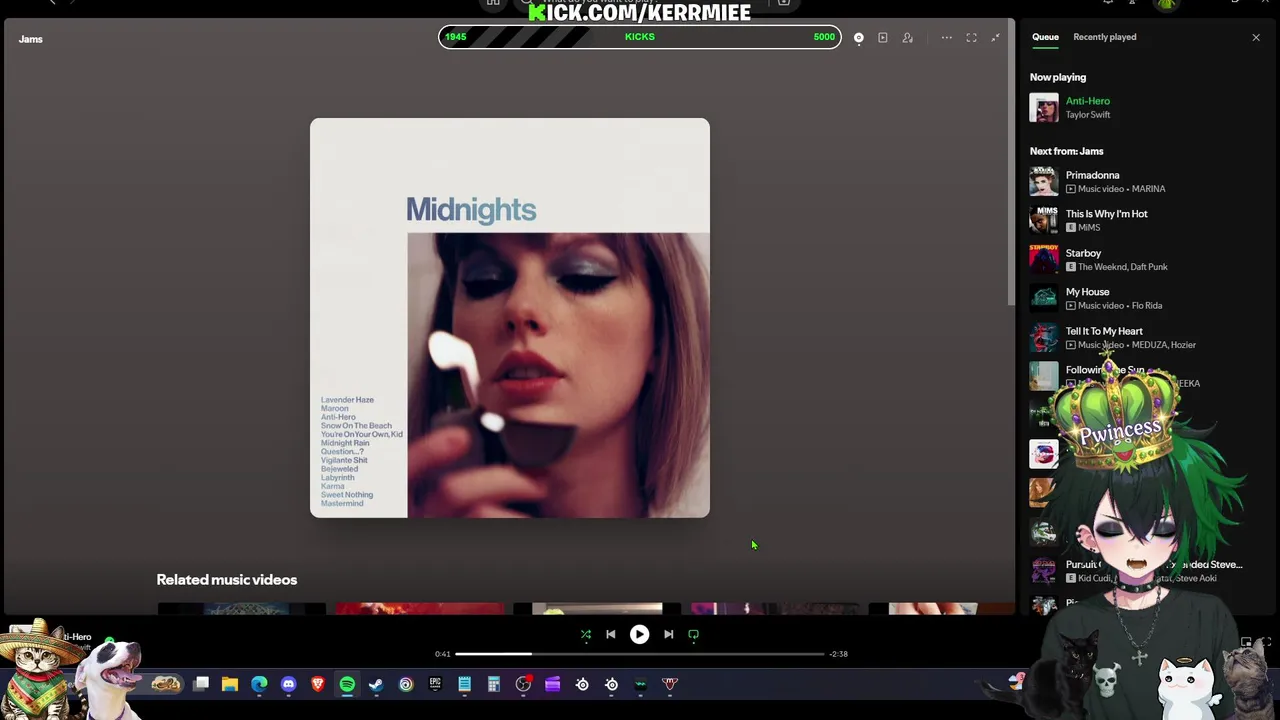This screenshot has height=720, width=1280.
Task: Switch to the Queue tab
Action: click(x=1045, y=37)
